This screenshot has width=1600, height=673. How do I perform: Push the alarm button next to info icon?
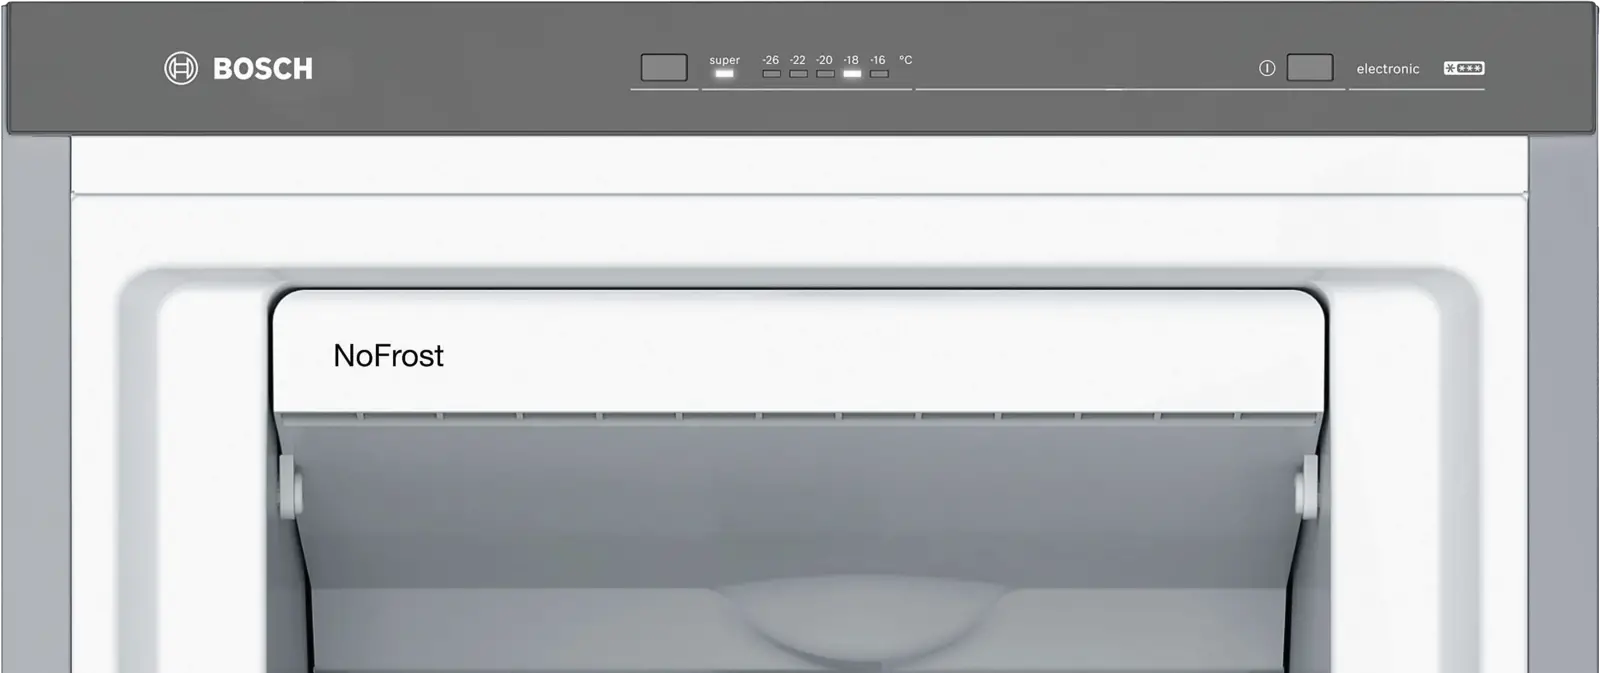click(x=1310, y=67)
